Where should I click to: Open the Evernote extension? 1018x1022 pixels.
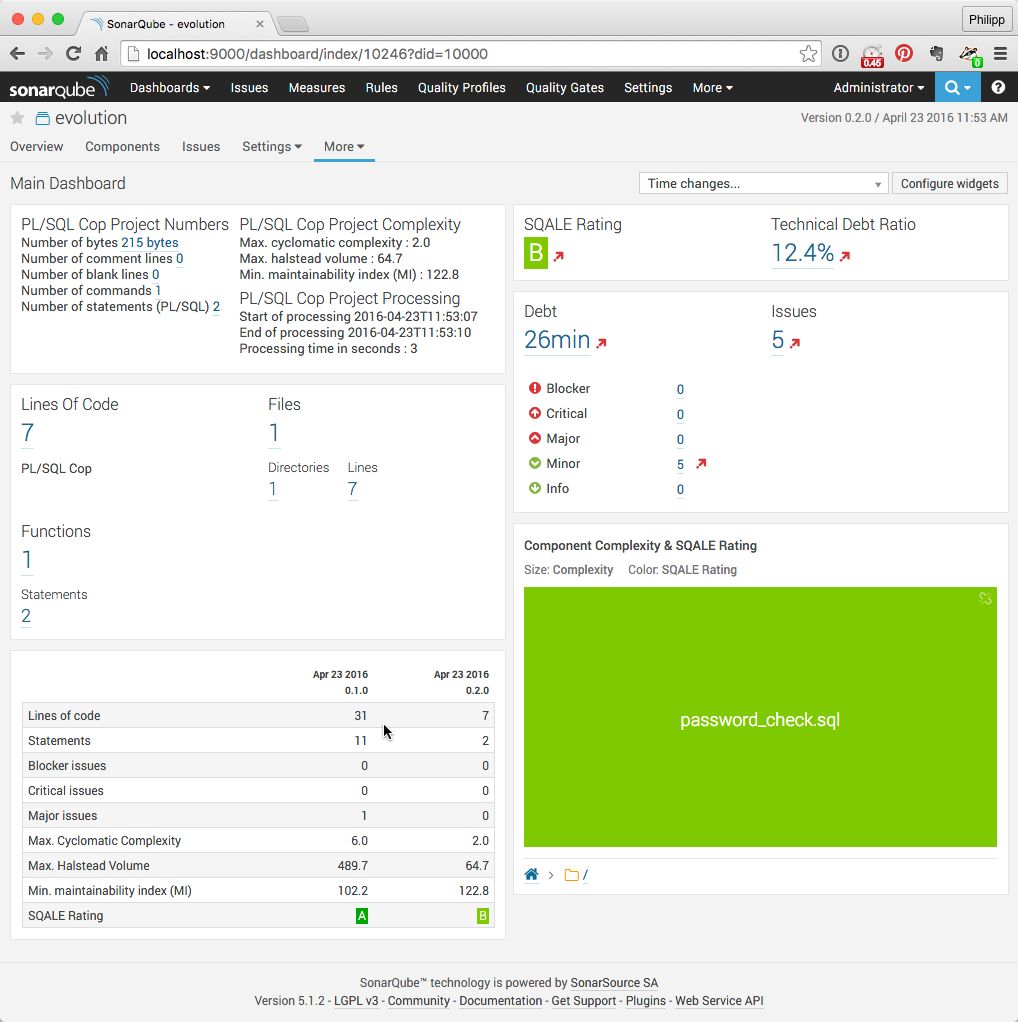937,53
